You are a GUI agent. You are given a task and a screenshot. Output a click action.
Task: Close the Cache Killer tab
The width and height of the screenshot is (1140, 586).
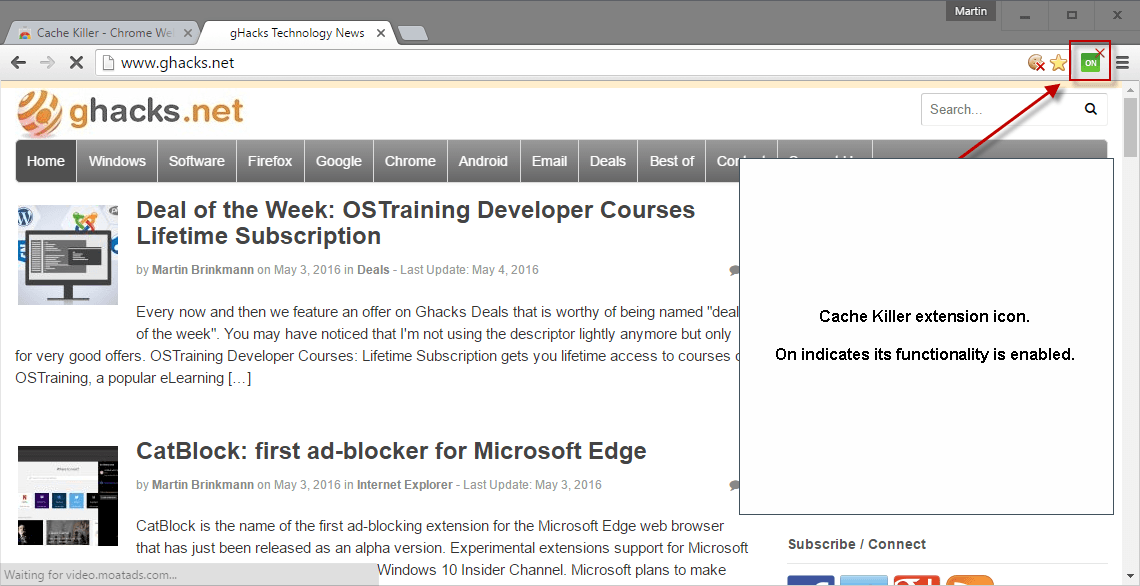(188, 33)
